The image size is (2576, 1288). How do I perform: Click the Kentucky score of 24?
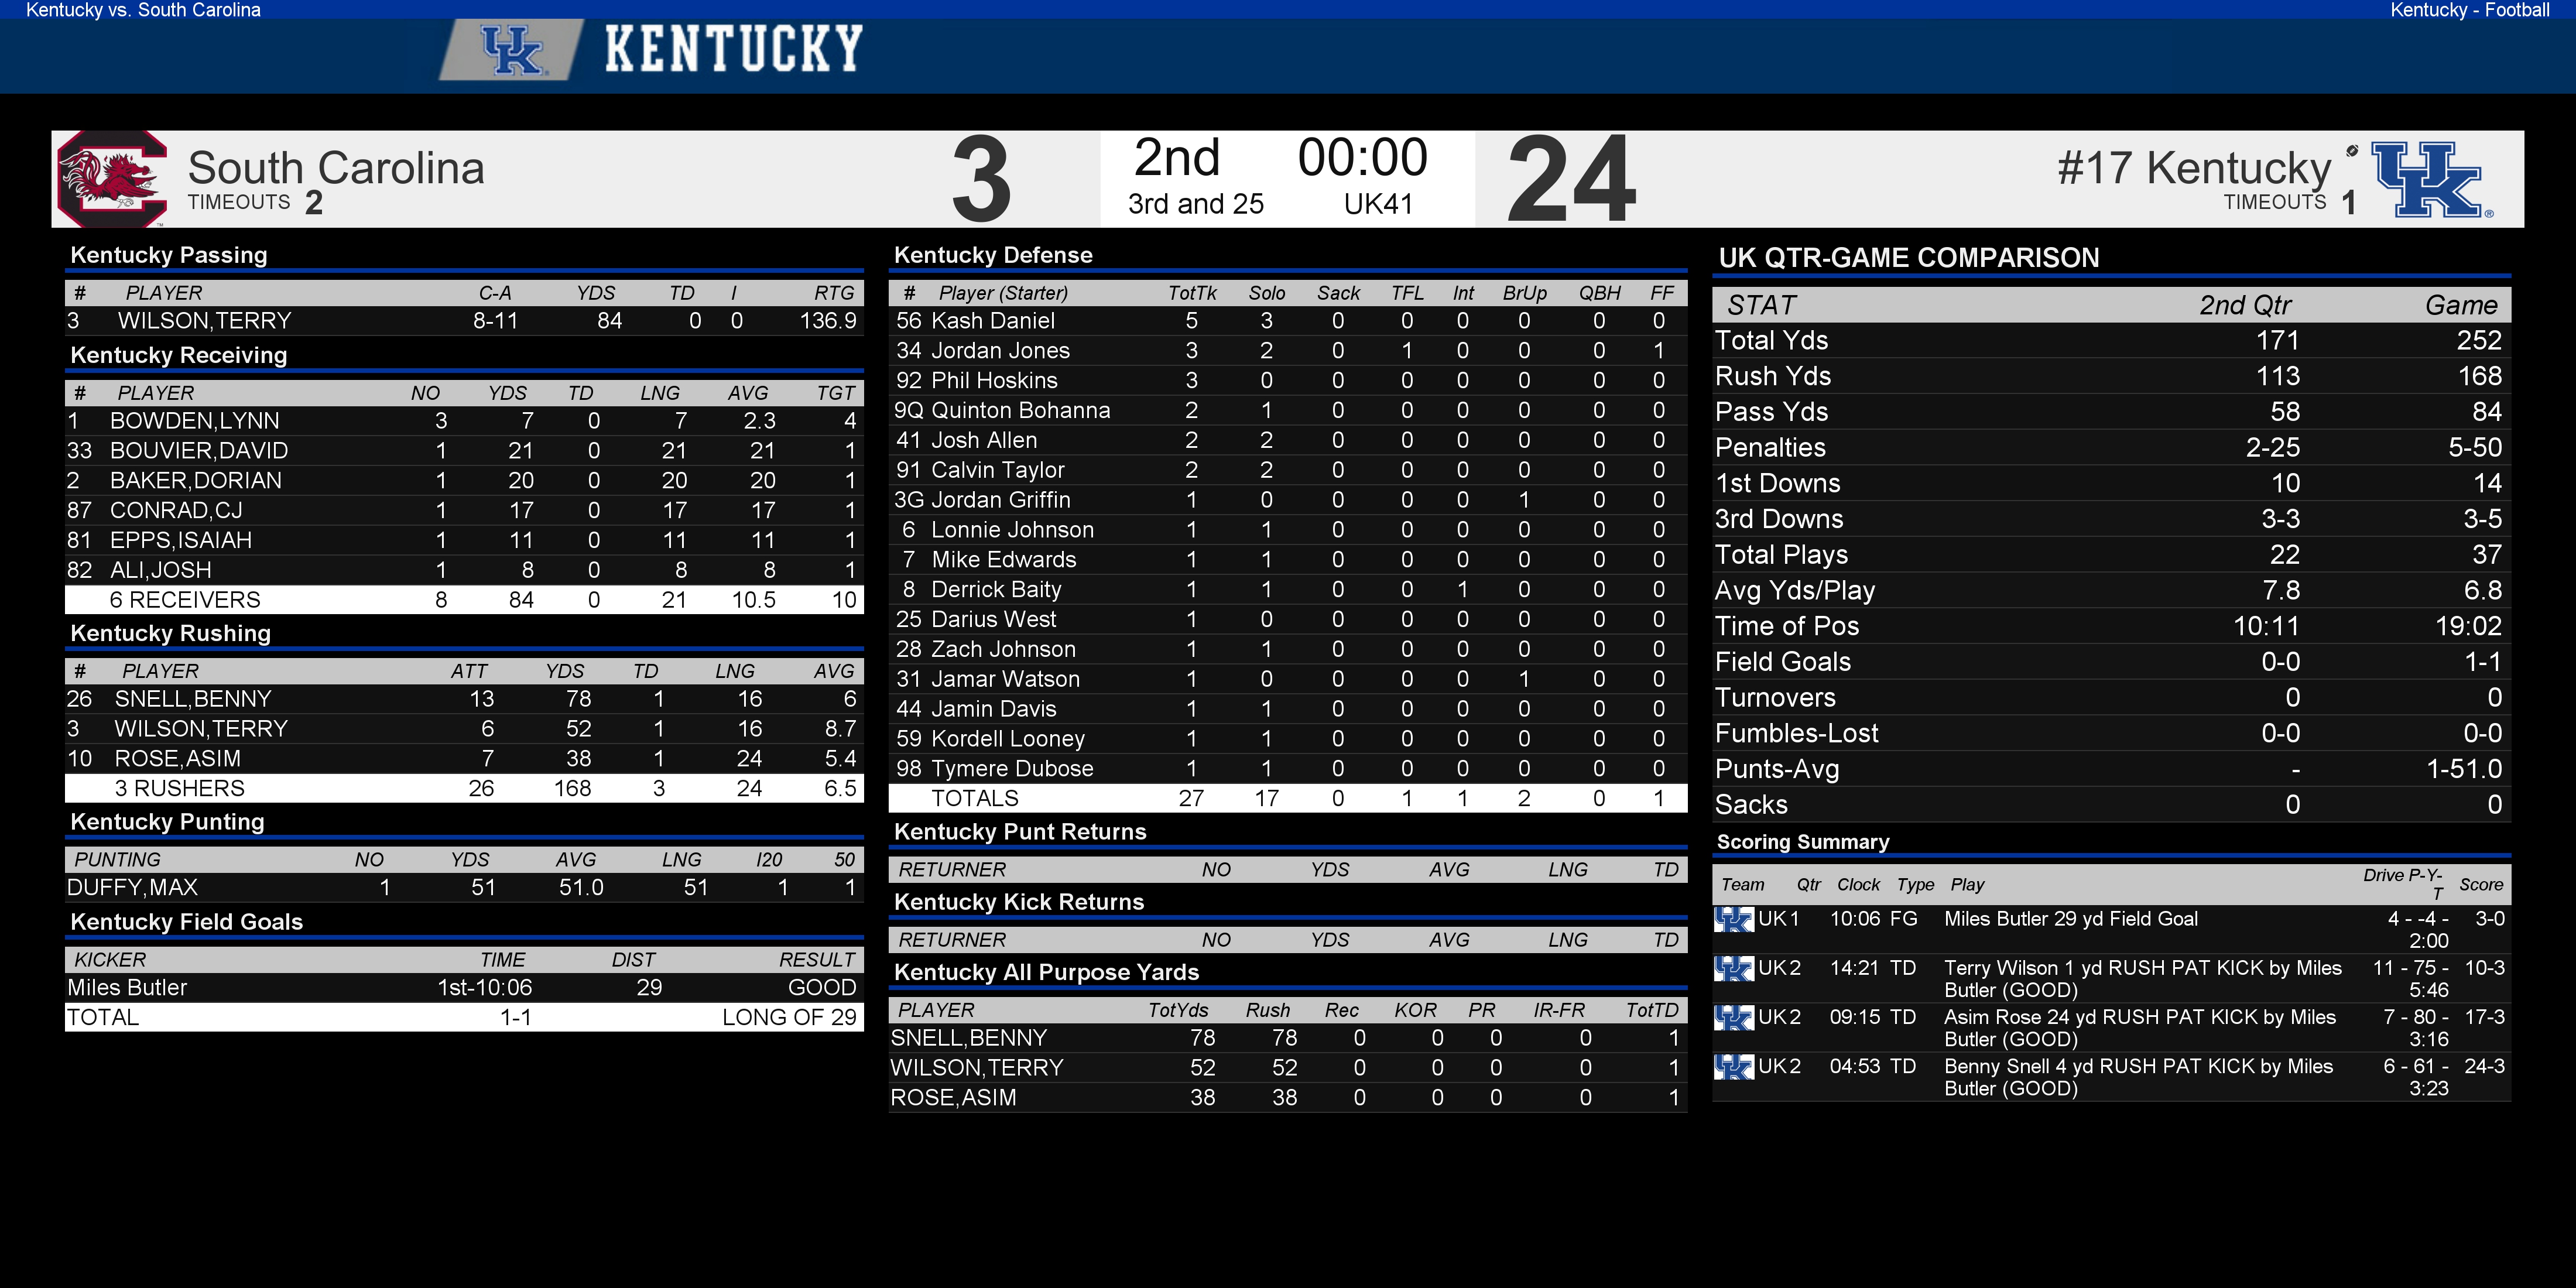1570,180
